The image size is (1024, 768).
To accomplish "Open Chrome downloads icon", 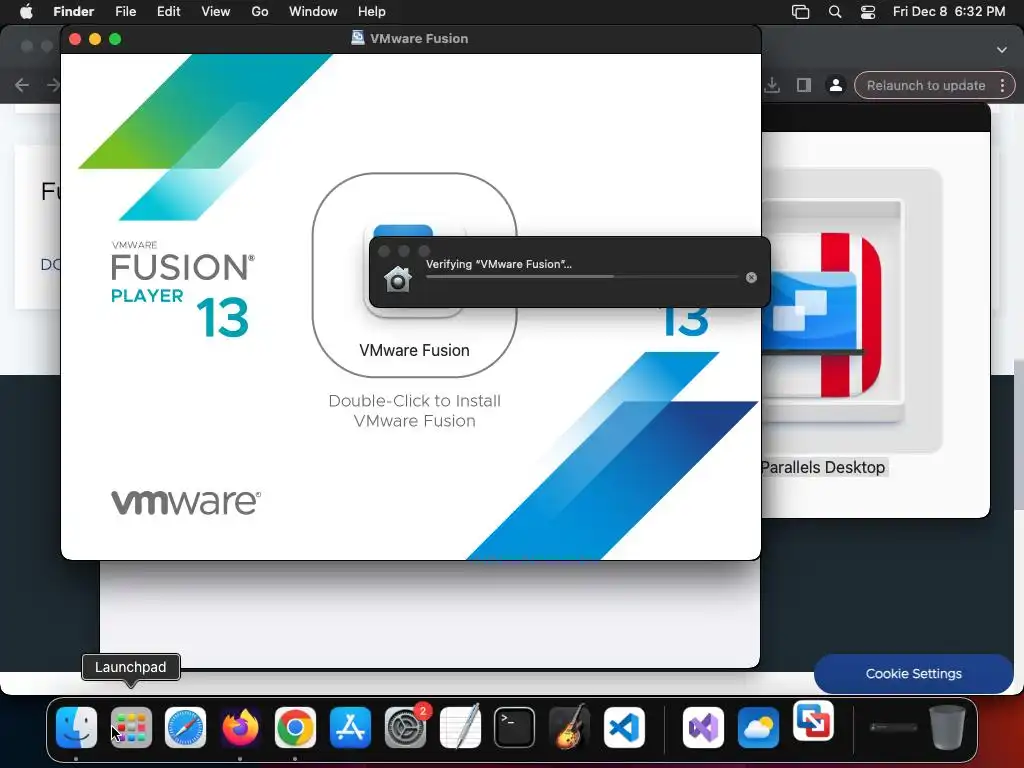I will click(772, 86).
